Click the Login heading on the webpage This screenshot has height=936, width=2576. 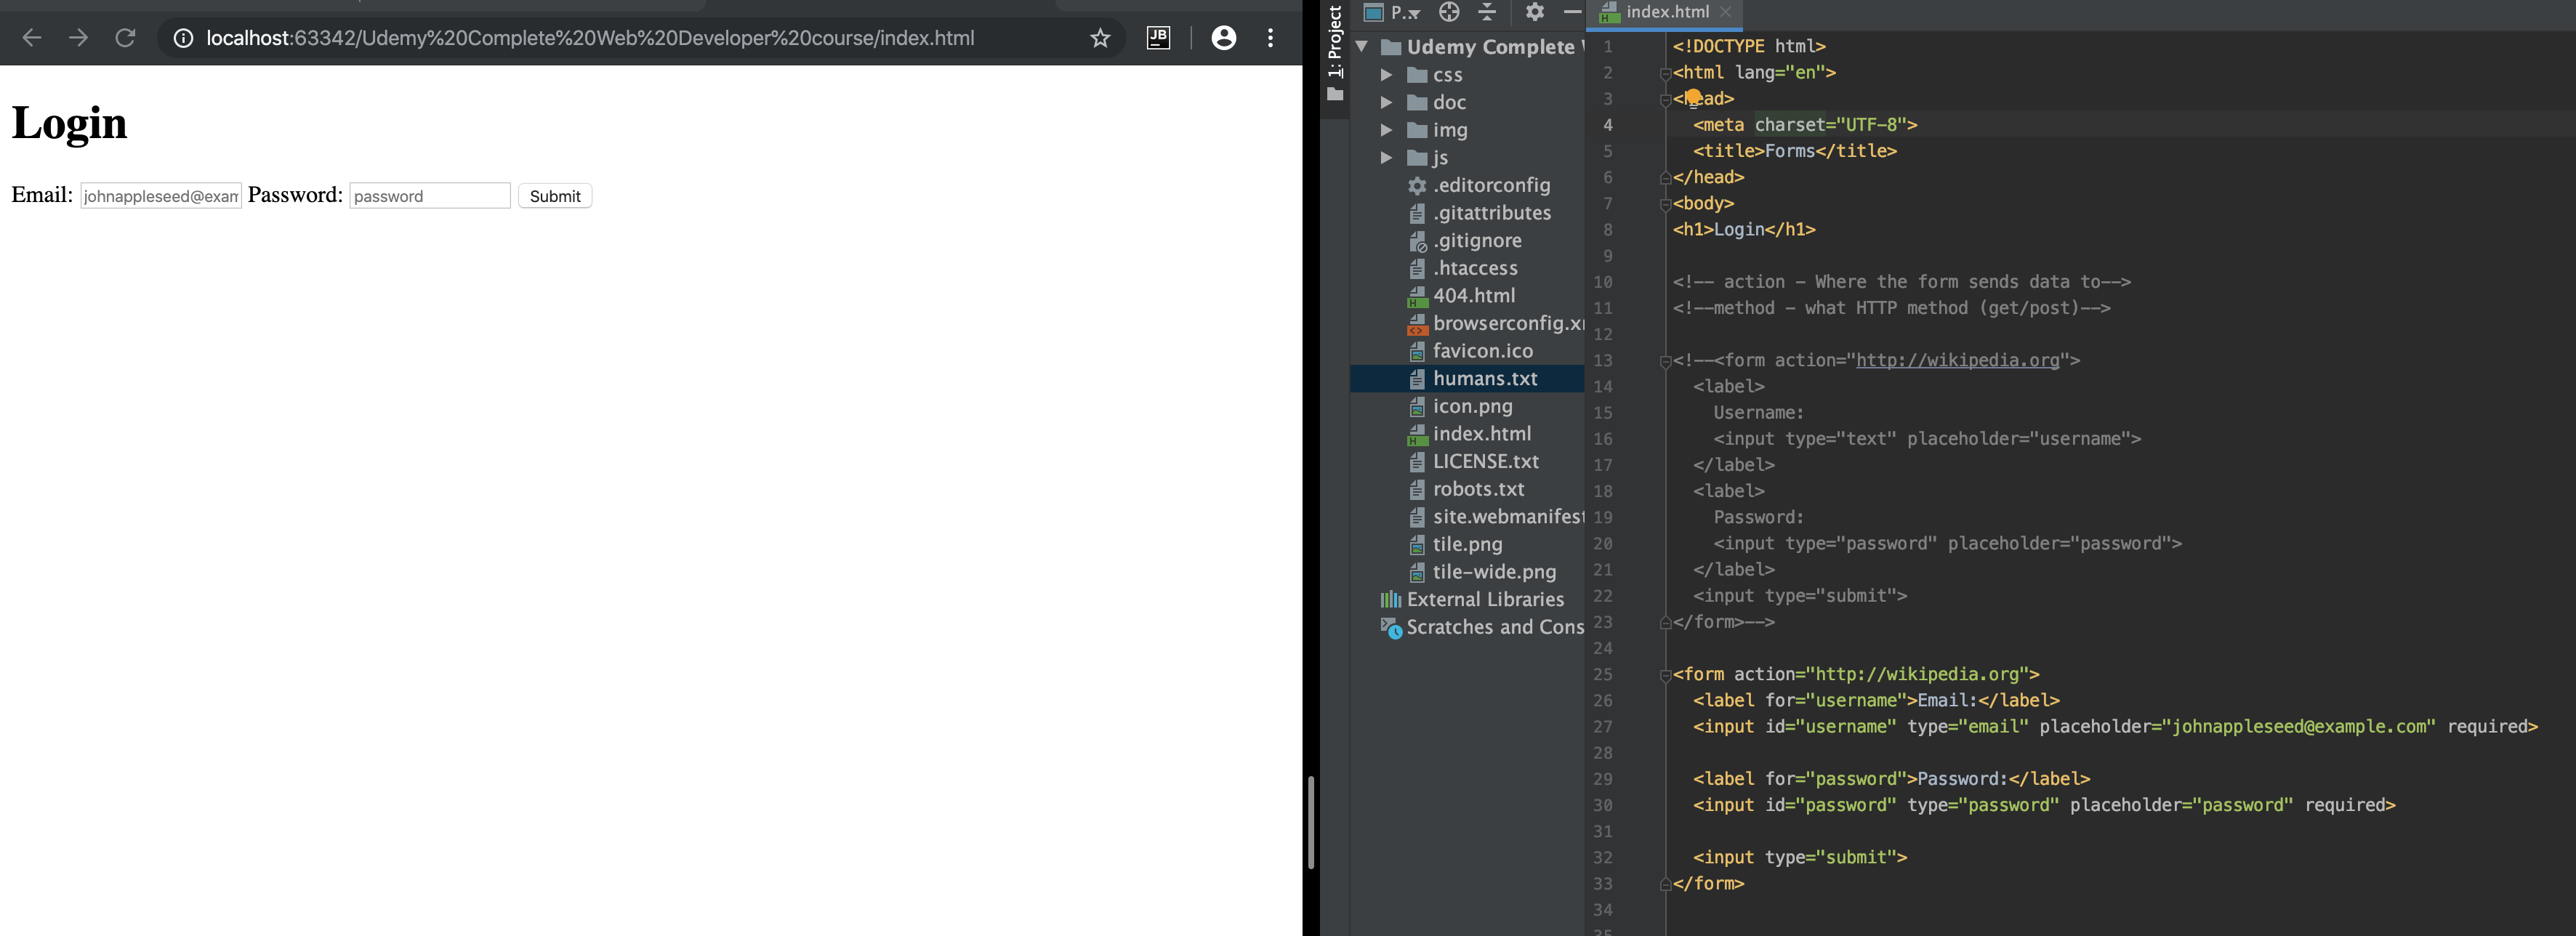click(69, 123)
